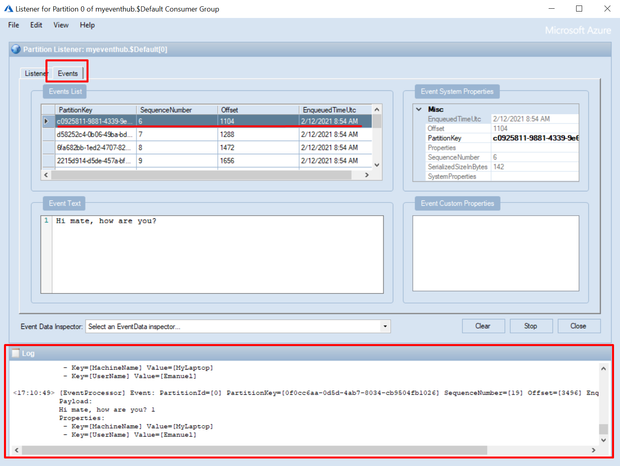Click the Close button
This screenshot has width=620, height=466.
pyautogui.click(x=578, y=326)
